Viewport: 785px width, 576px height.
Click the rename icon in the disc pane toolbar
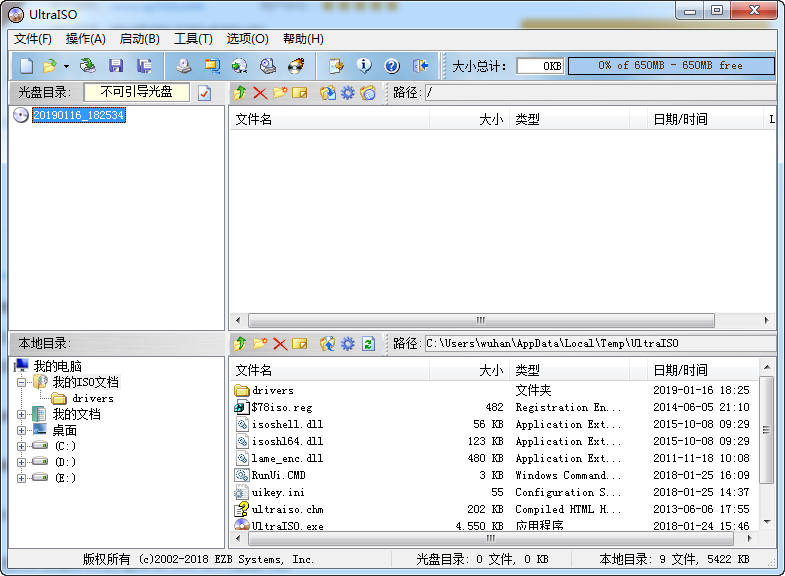click(x=300, y=93)
